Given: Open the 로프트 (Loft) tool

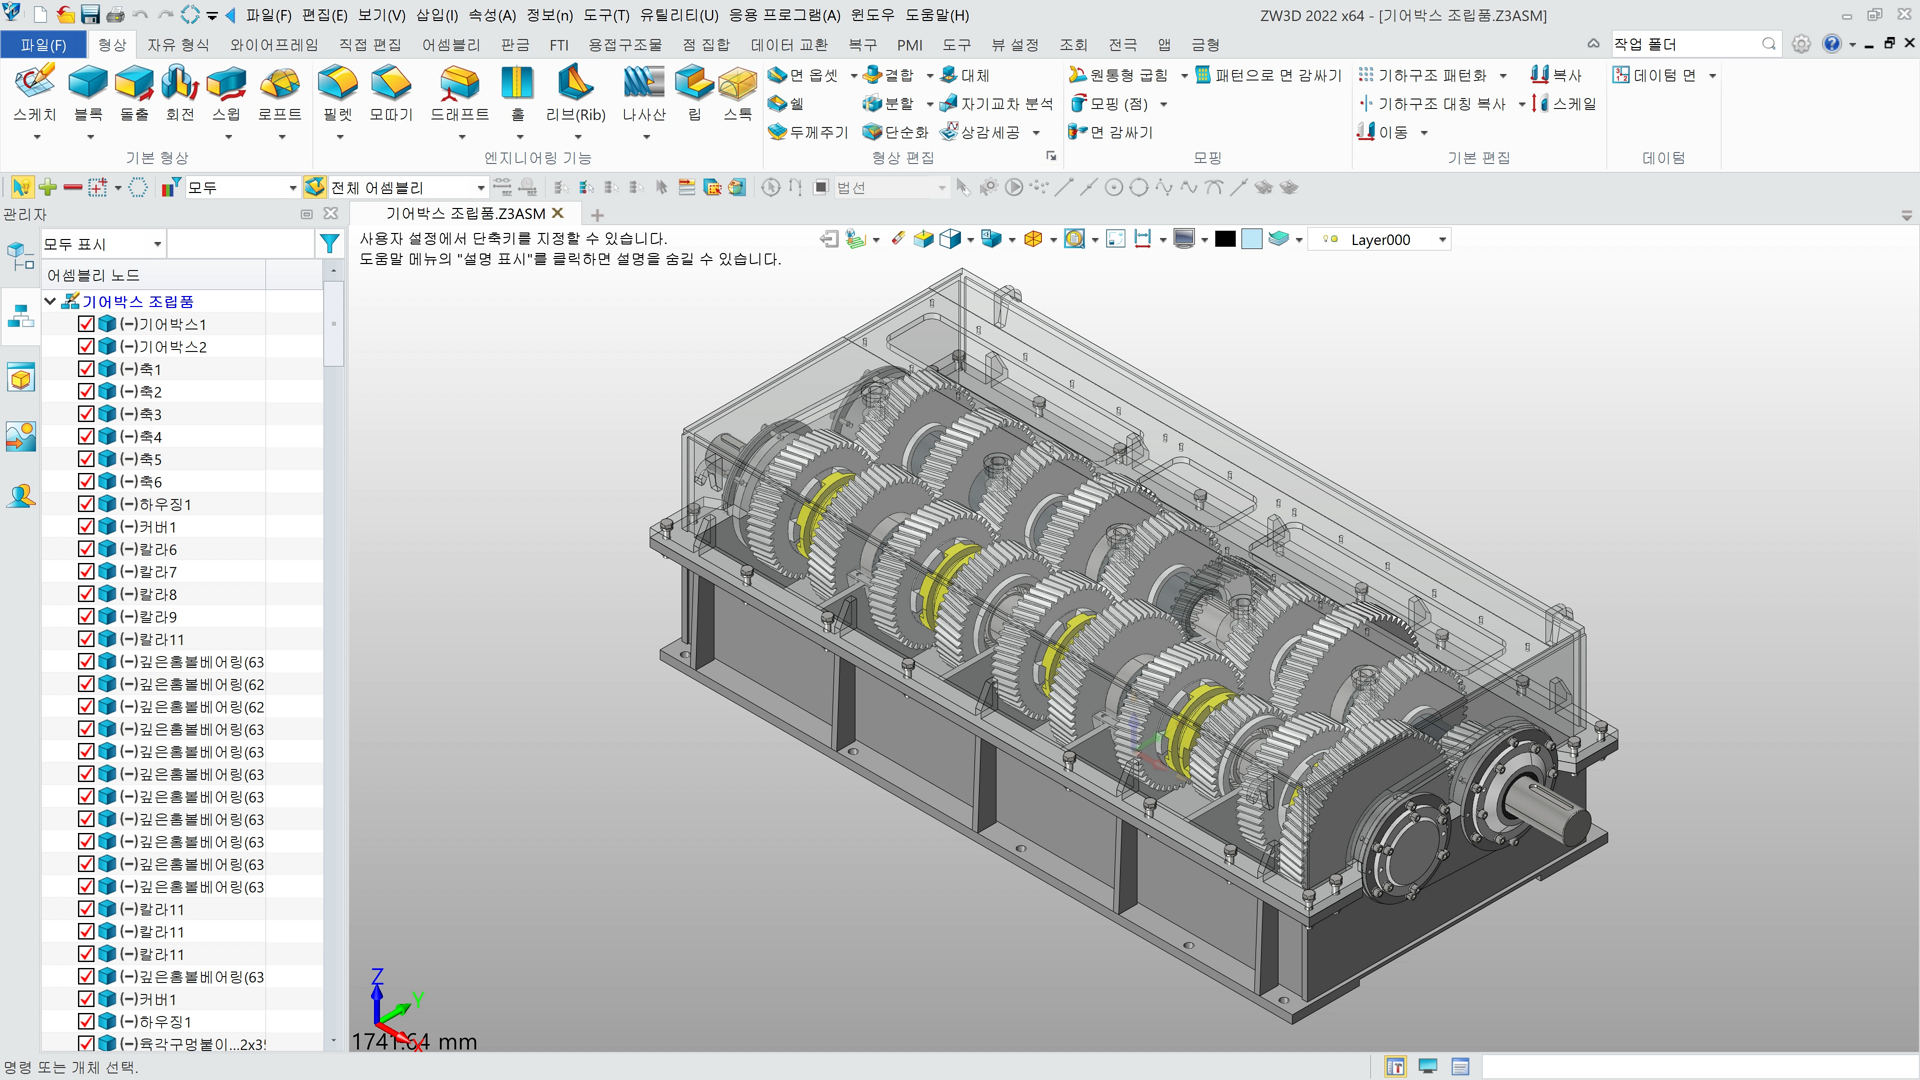Looking at the screenshot, I should (x=280, y=84).
